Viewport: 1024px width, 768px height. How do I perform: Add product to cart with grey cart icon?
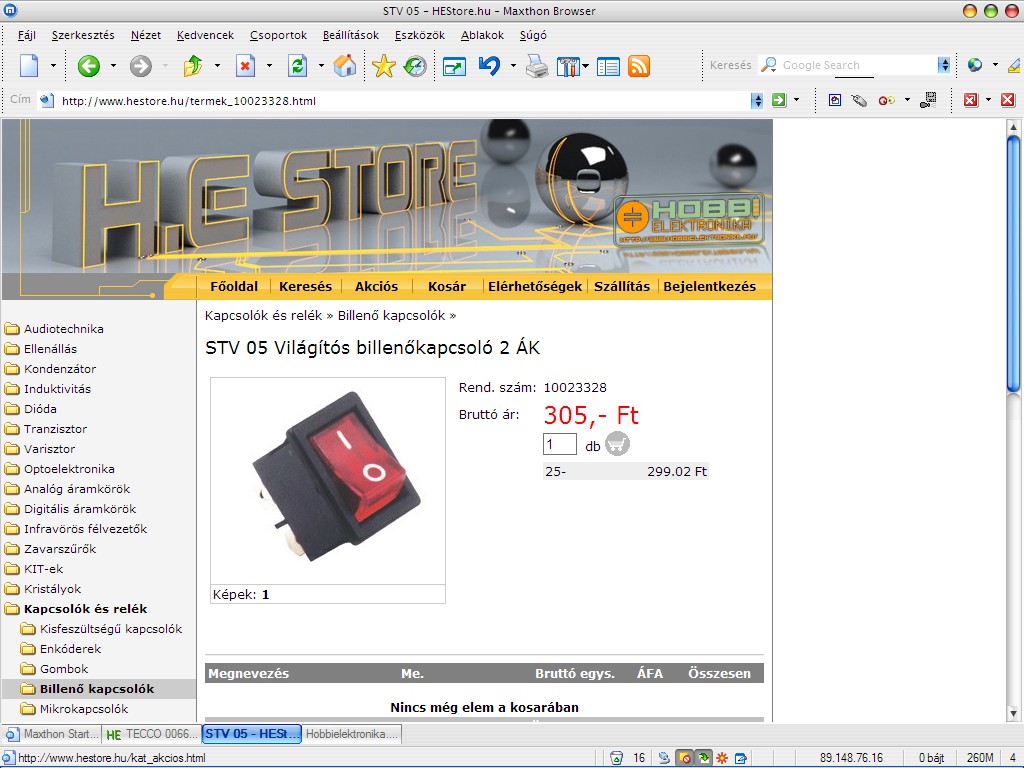(617, 444)
